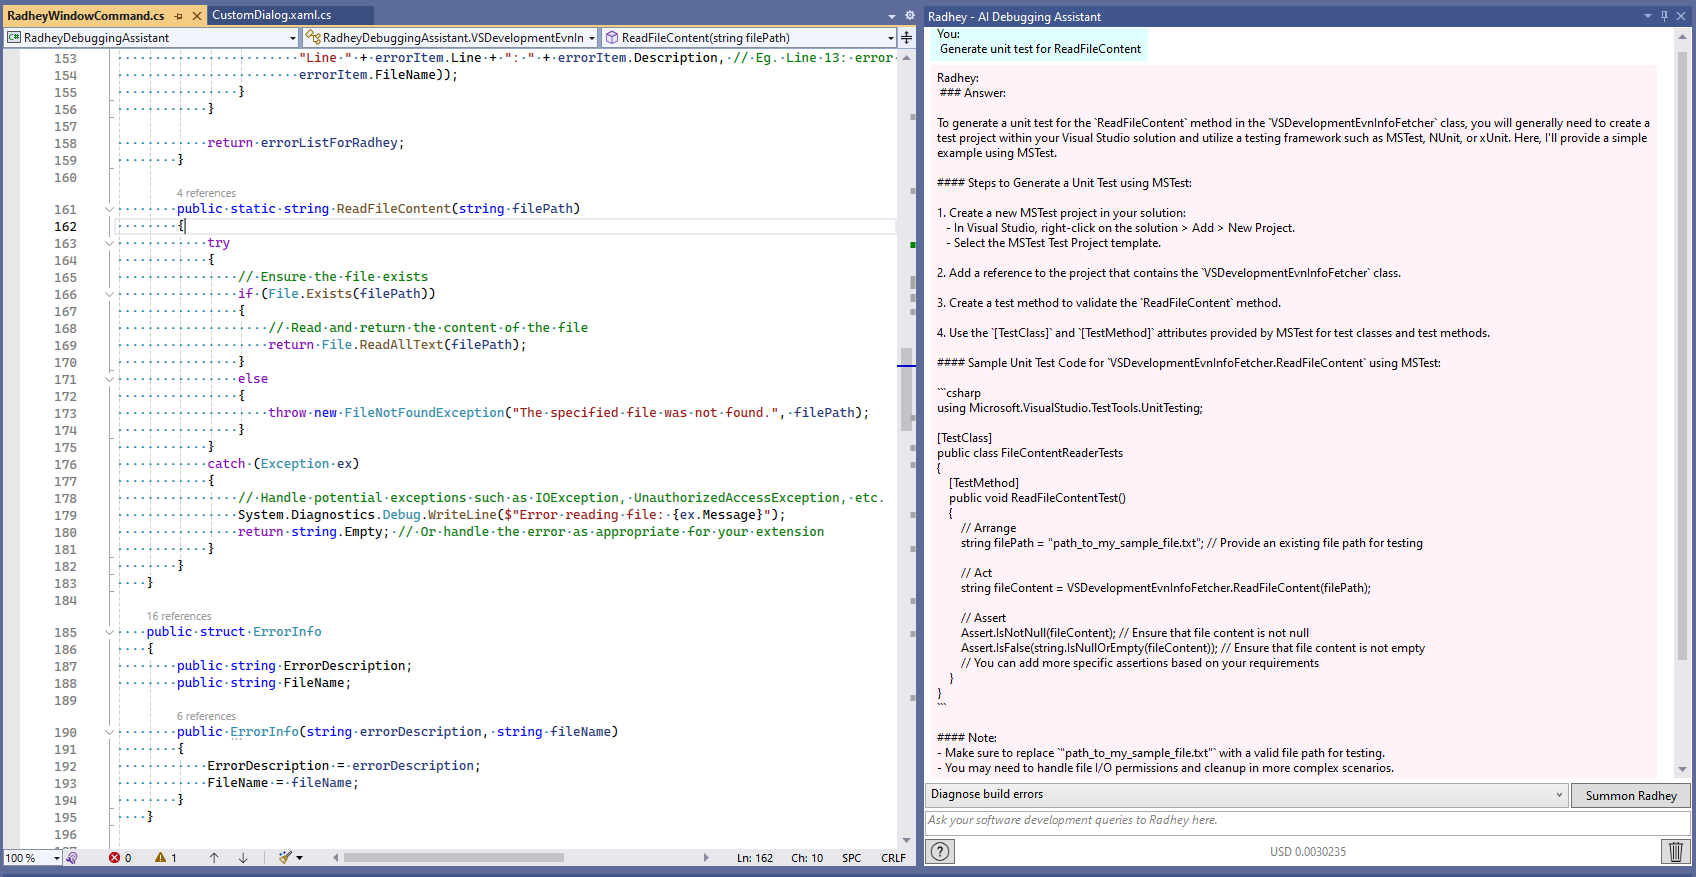The width and height of the screenshot is (1696, 877).
Task: Click the trash icon to clear chat
Action: [1676, 851]
